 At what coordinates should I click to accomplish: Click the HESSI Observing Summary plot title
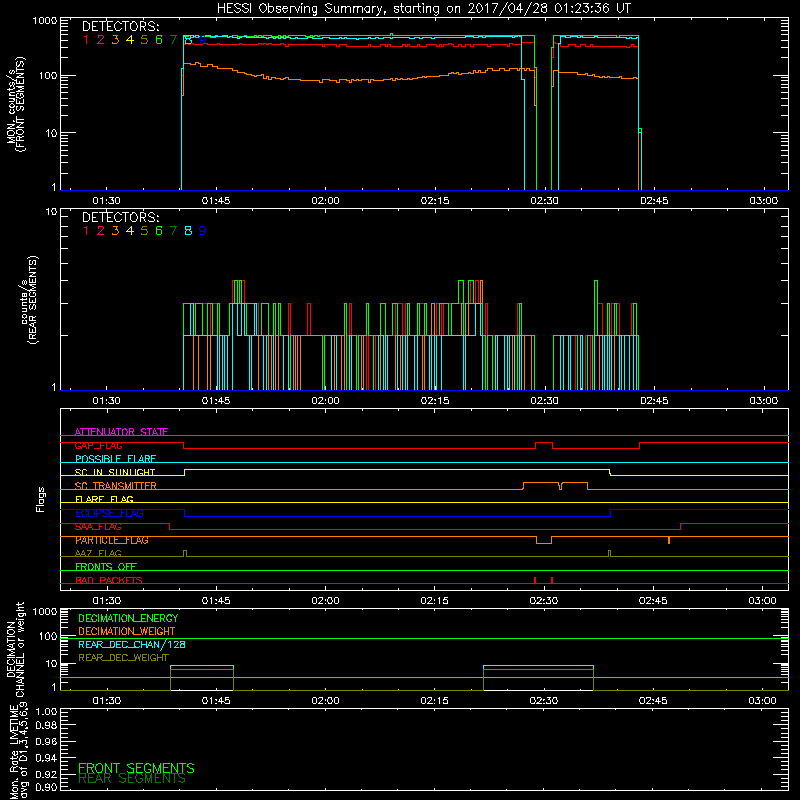pos(423,9)
